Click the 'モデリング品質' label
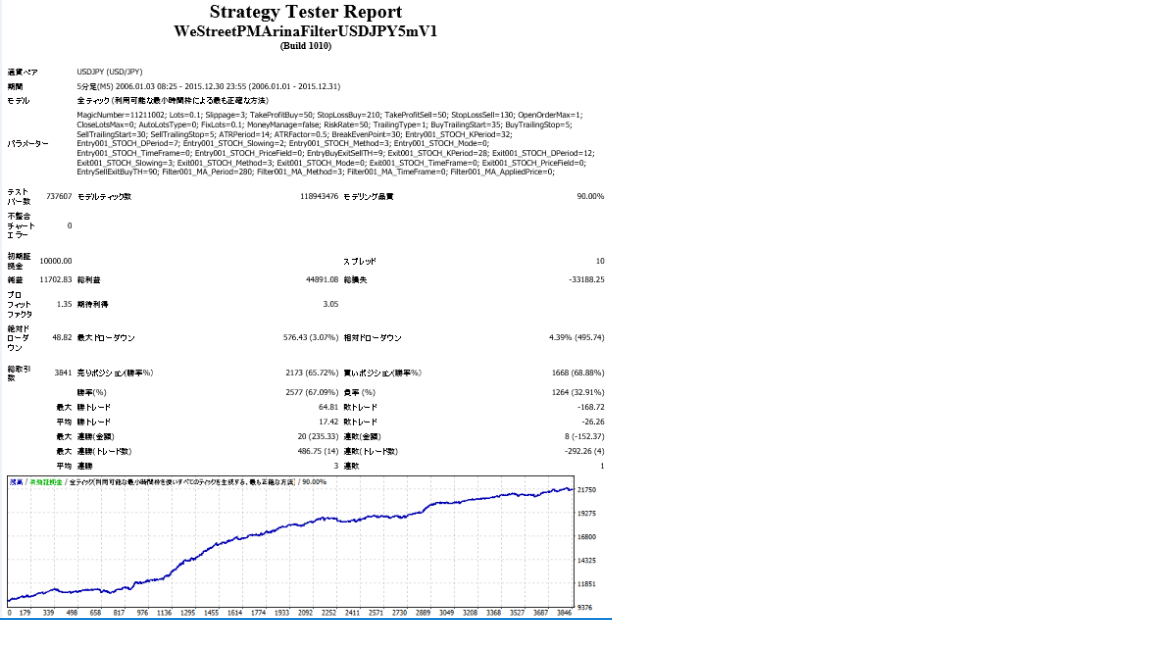Image resolution: width=1158 pixels, height=670 pixels. (x=369, y=196)
